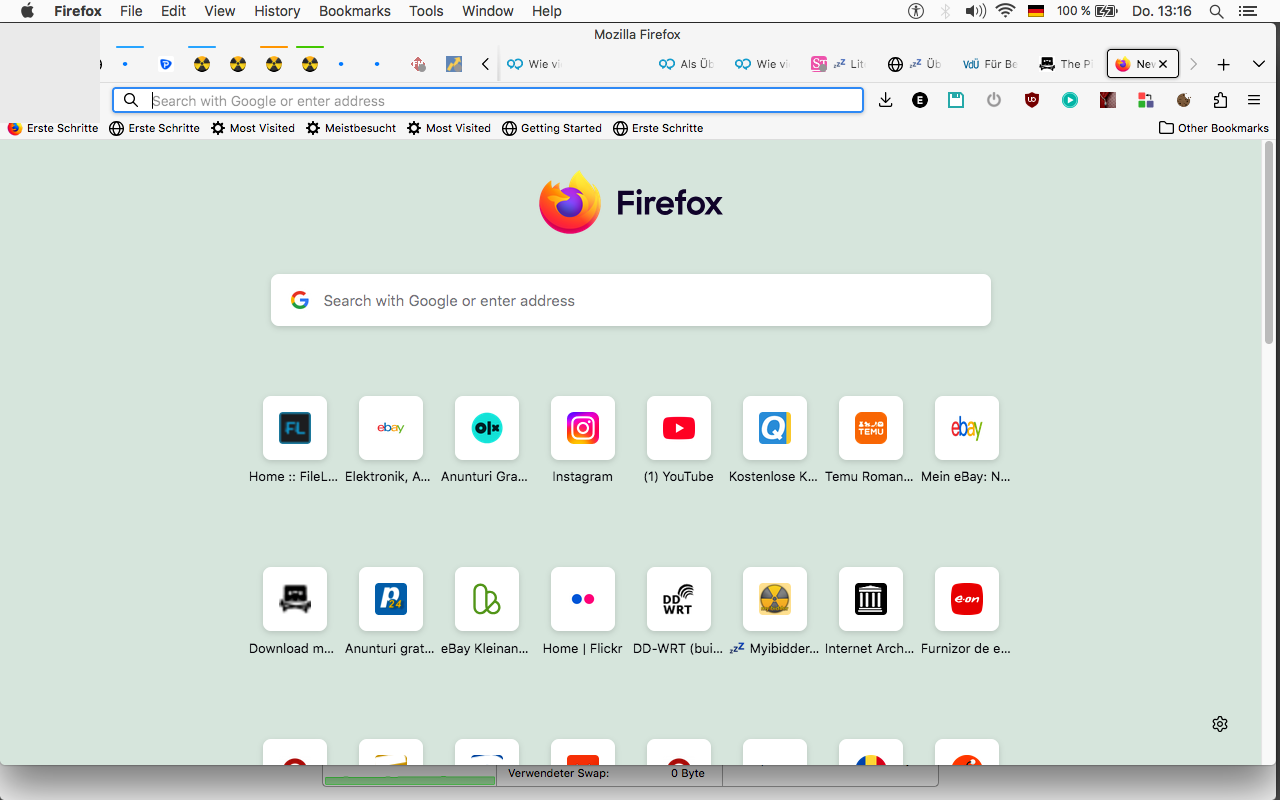
Task: Click the battery 100 % status
Action: 1086,11
